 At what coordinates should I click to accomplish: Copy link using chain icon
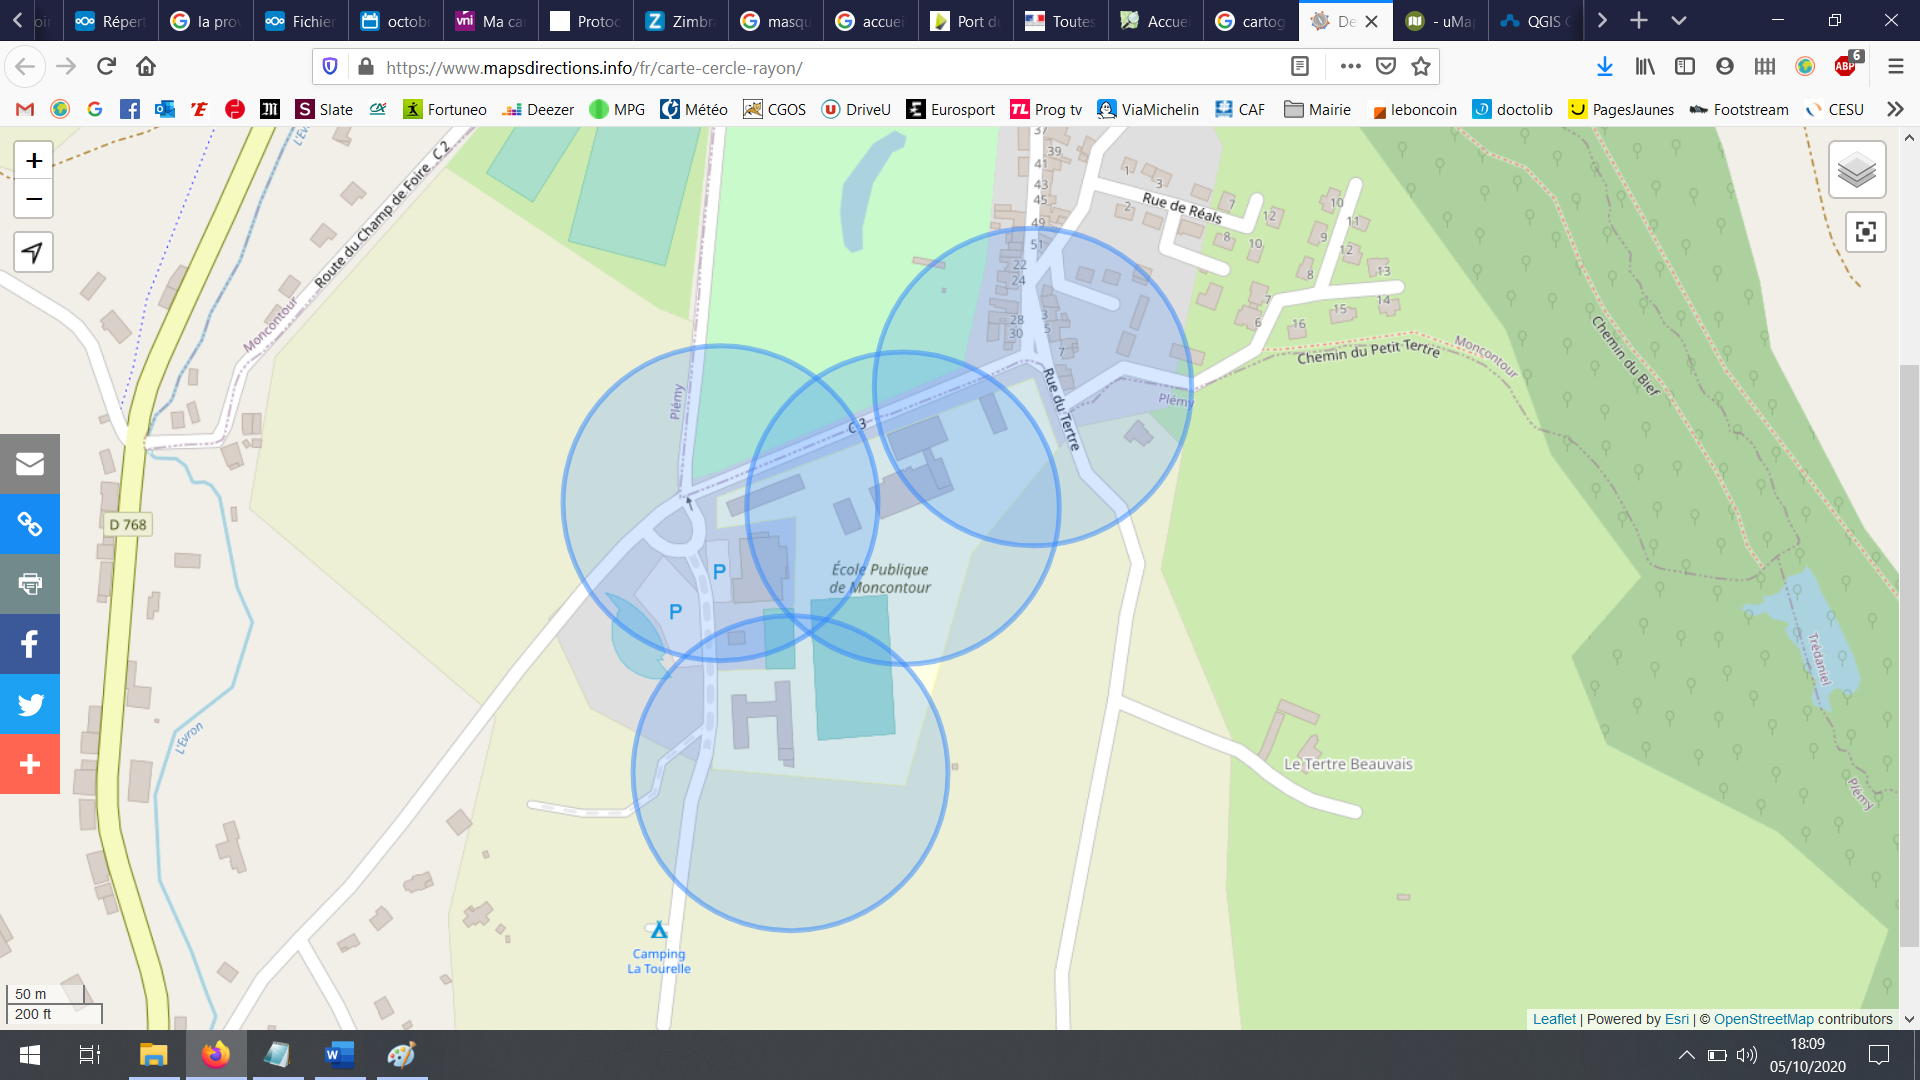point(30,524)
